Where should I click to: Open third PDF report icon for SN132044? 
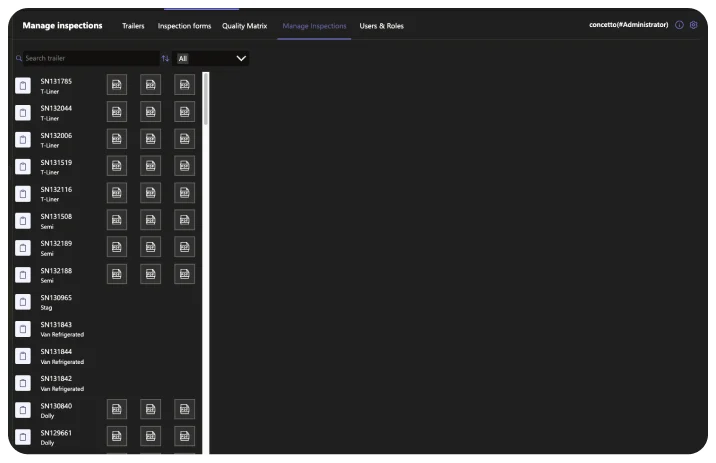(x=184, y=112)
